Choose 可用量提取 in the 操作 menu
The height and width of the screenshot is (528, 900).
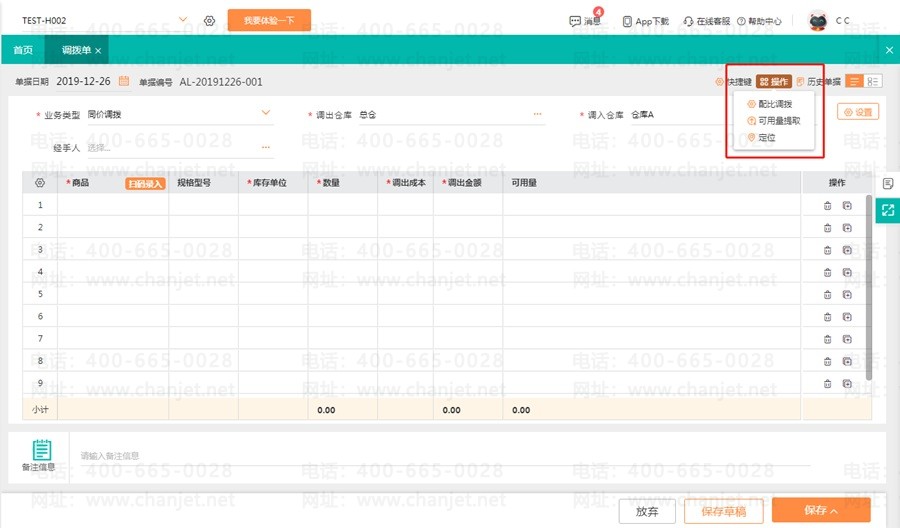click(779, 120)
